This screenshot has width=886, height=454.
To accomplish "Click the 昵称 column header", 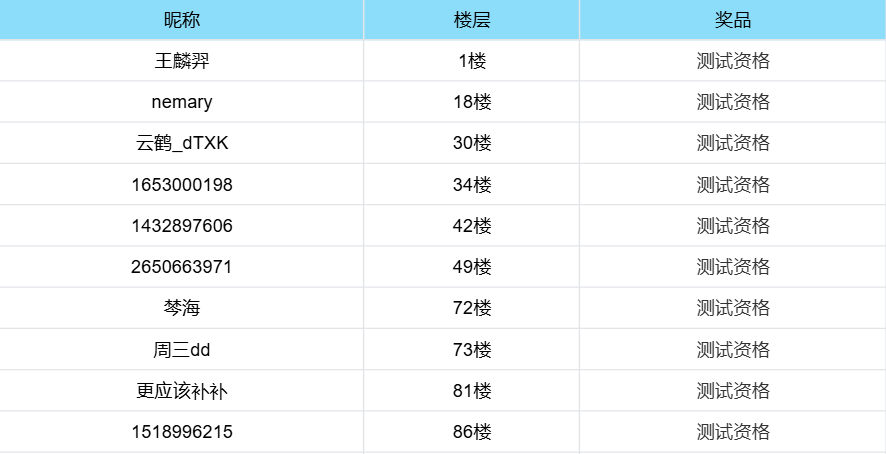I will [x=181, y=20].
